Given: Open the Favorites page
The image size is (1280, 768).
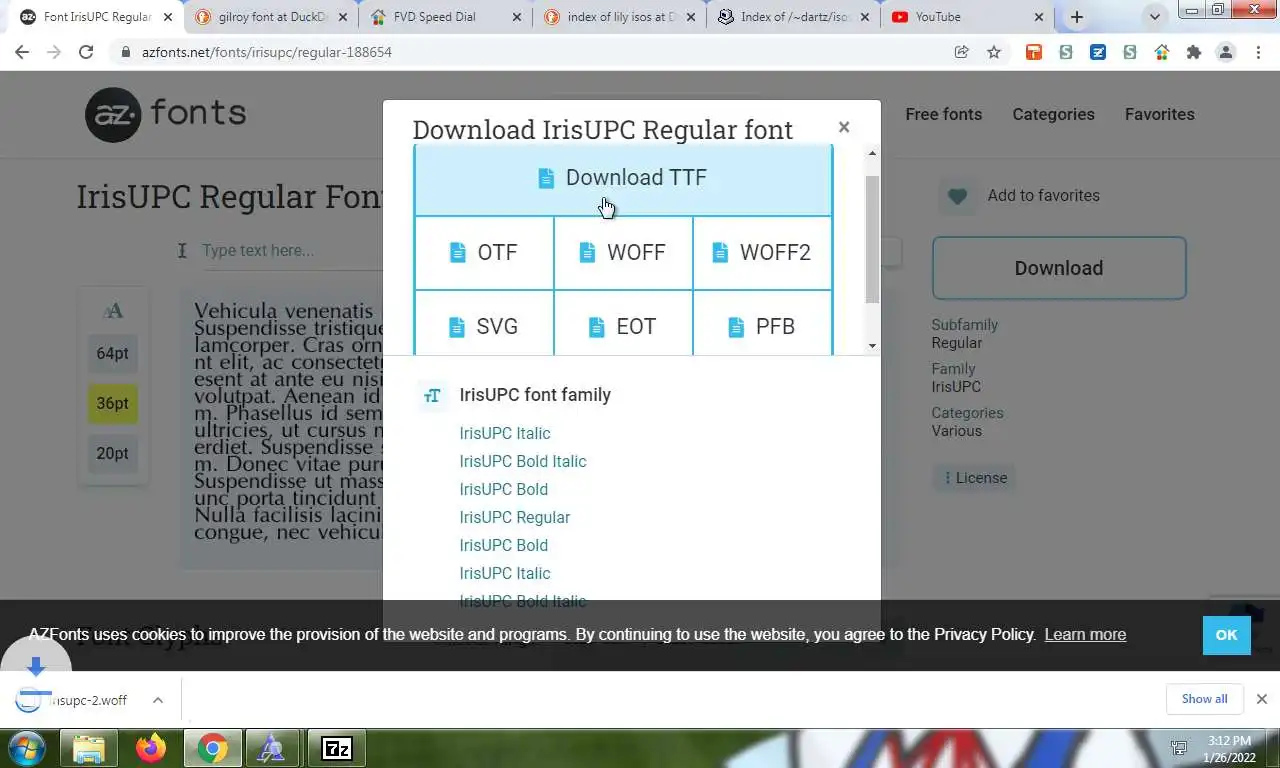Looking at the screenshot, I should tap(1160, 114).
